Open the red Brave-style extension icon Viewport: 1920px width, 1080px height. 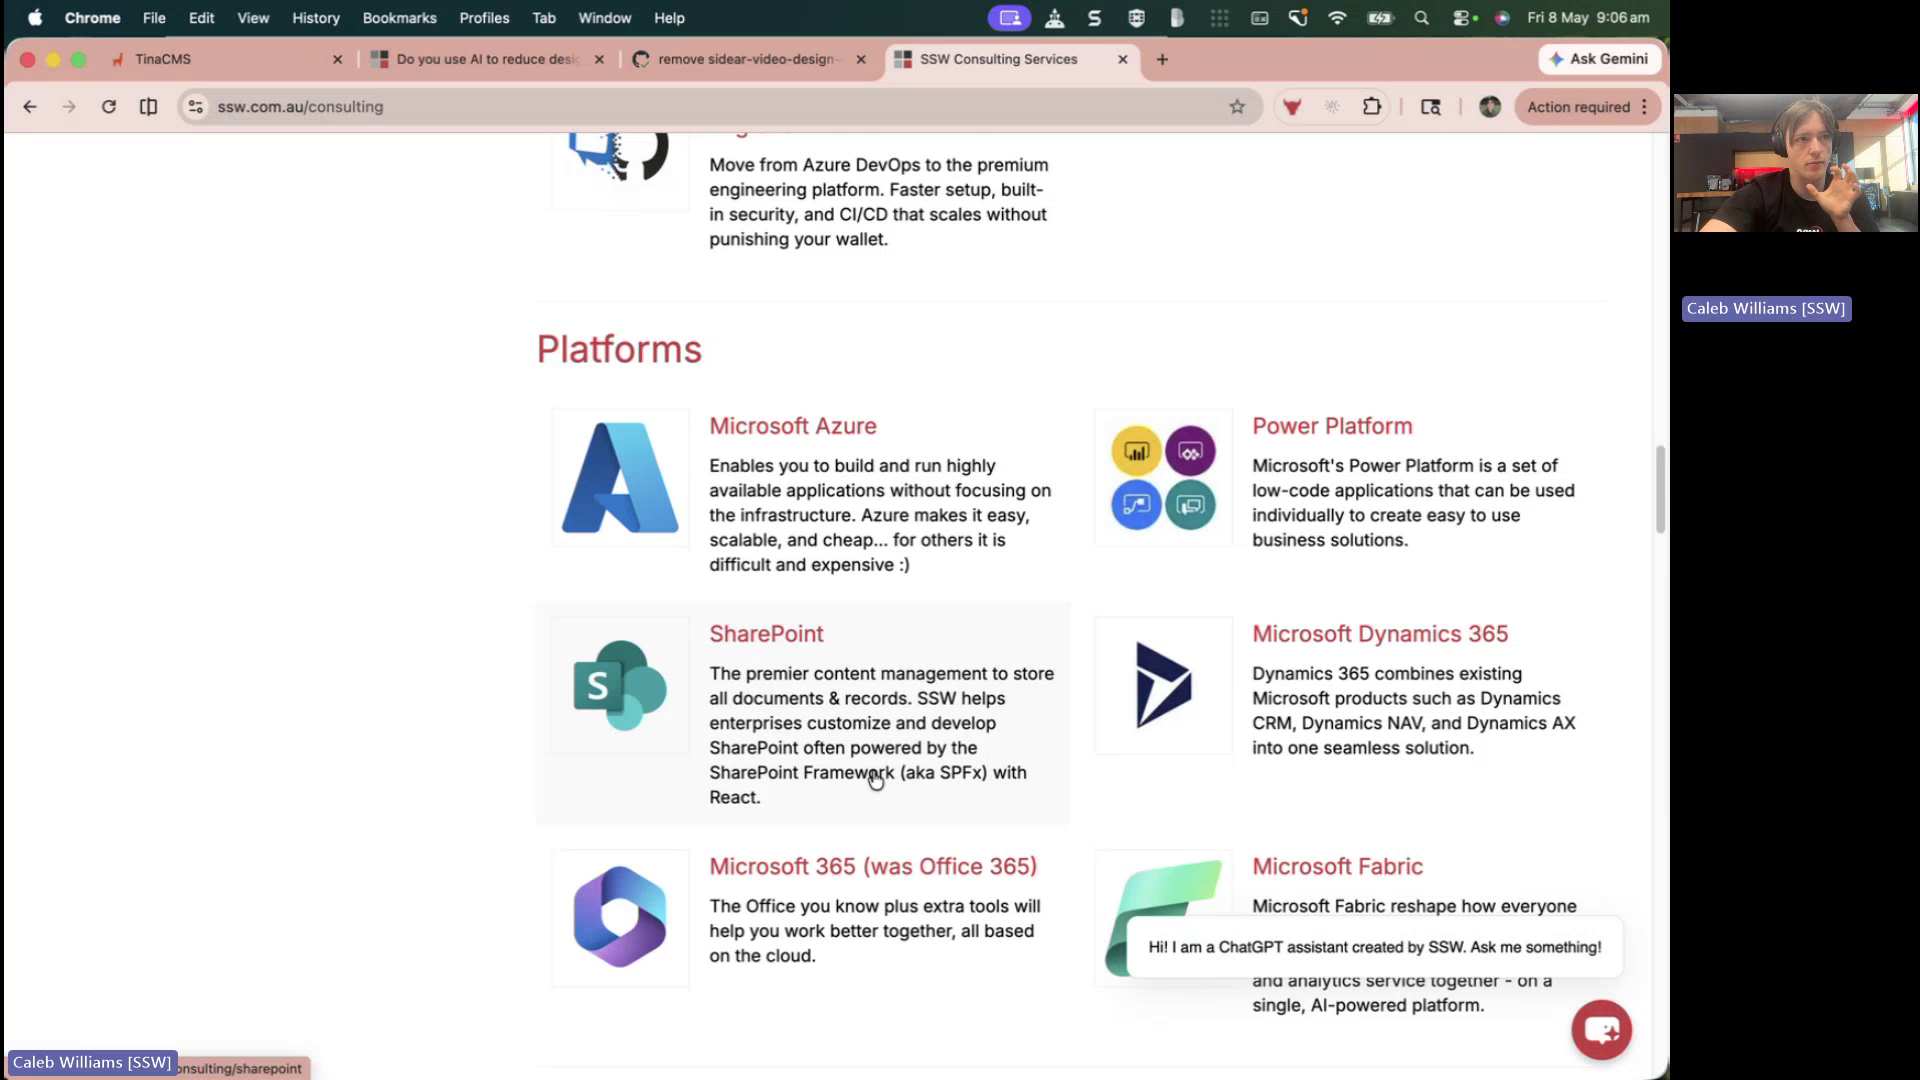coord(1292,107)
